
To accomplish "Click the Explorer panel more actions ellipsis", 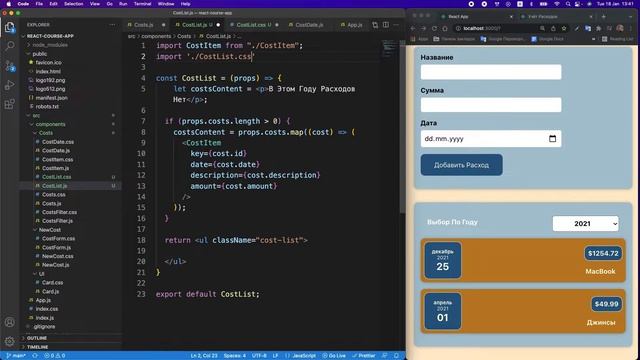I will pyautogui.click(x=112, y=25).
